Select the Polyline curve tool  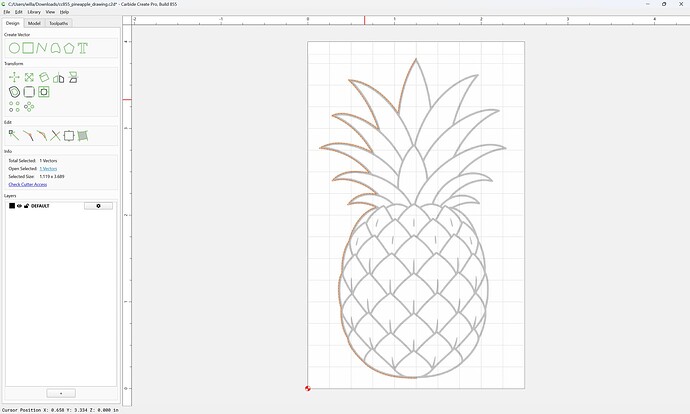(x=42, y=48)
